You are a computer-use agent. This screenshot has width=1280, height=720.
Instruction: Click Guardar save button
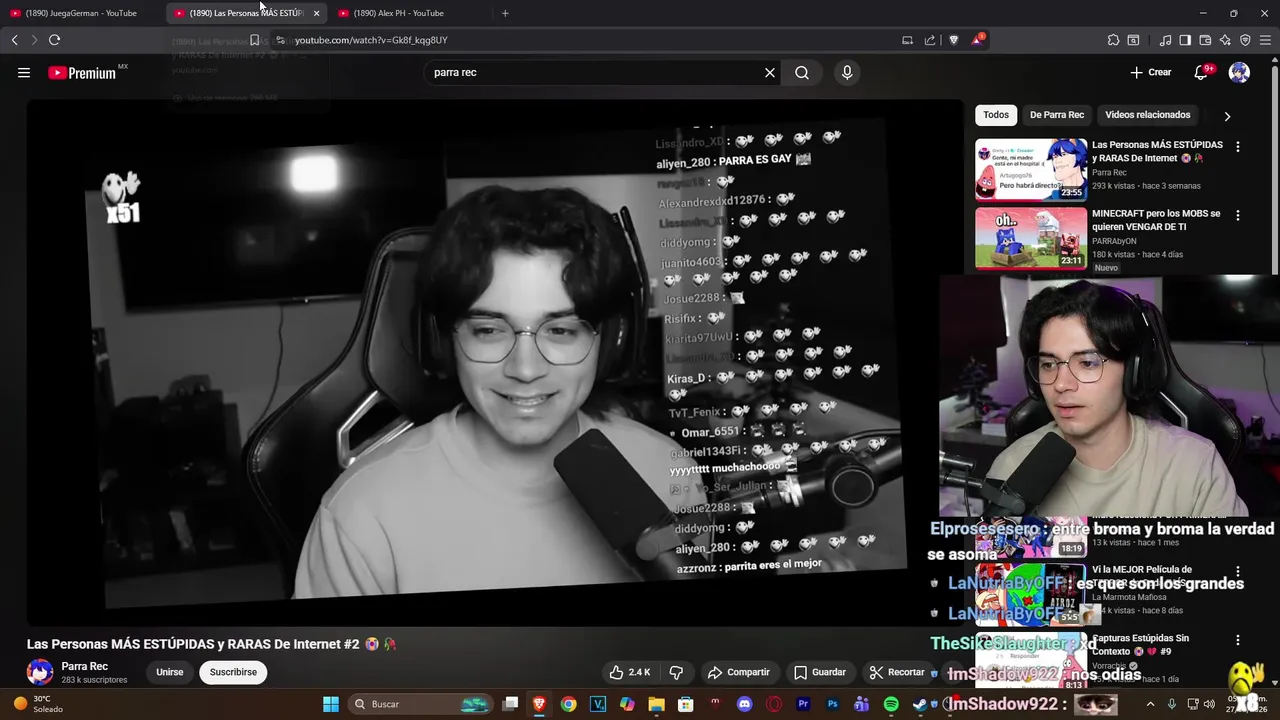820,672
